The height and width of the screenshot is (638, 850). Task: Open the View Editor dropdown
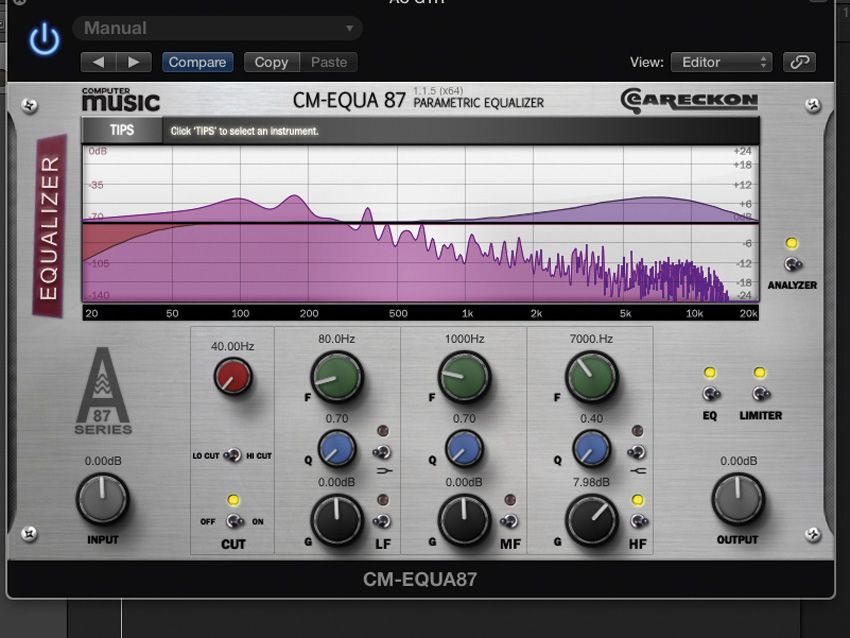coord(722,61)
